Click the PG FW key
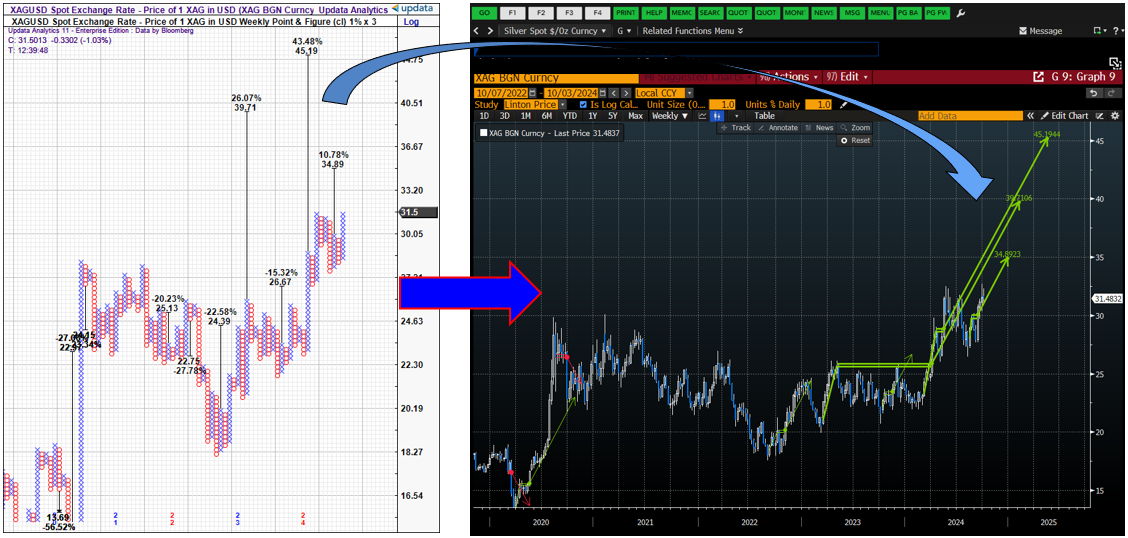The image size is (1128, 538). tap(937, 13)
